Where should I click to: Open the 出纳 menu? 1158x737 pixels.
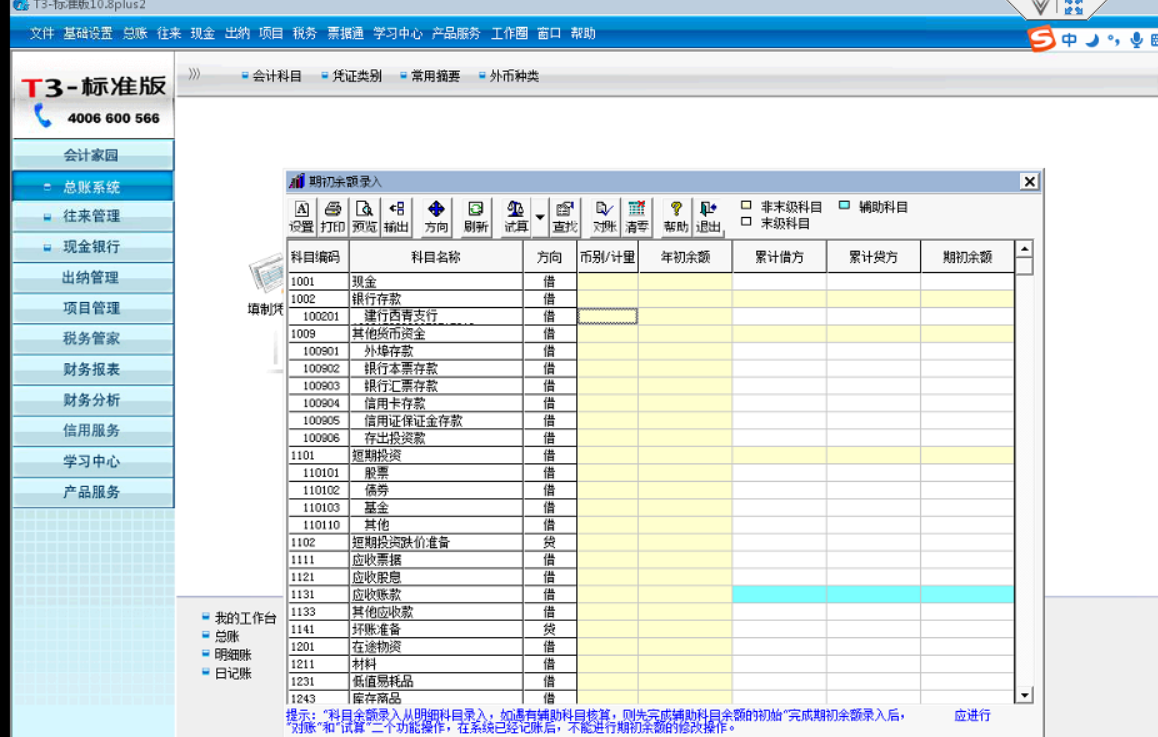click(x=237, y=33)
